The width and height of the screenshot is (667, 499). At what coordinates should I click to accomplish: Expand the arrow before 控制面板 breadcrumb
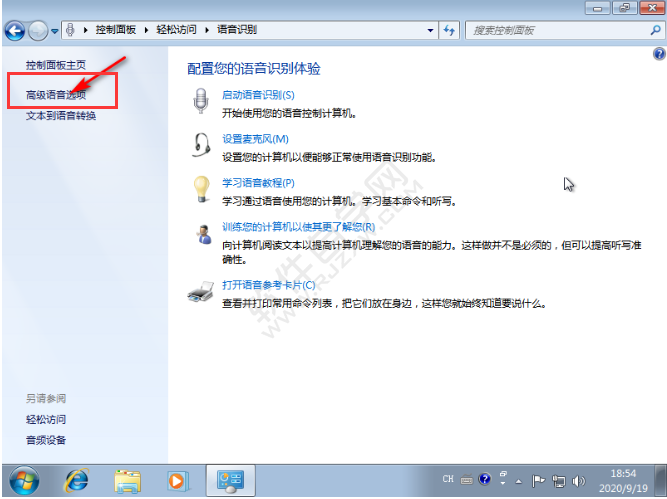coord(86,30)
